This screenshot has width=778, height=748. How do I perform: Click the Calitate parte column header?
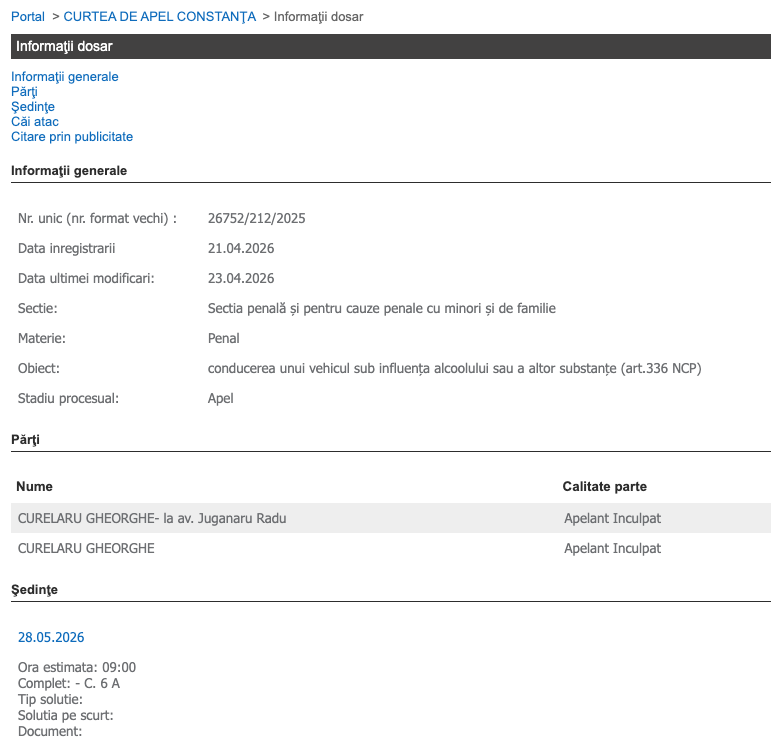604,487
